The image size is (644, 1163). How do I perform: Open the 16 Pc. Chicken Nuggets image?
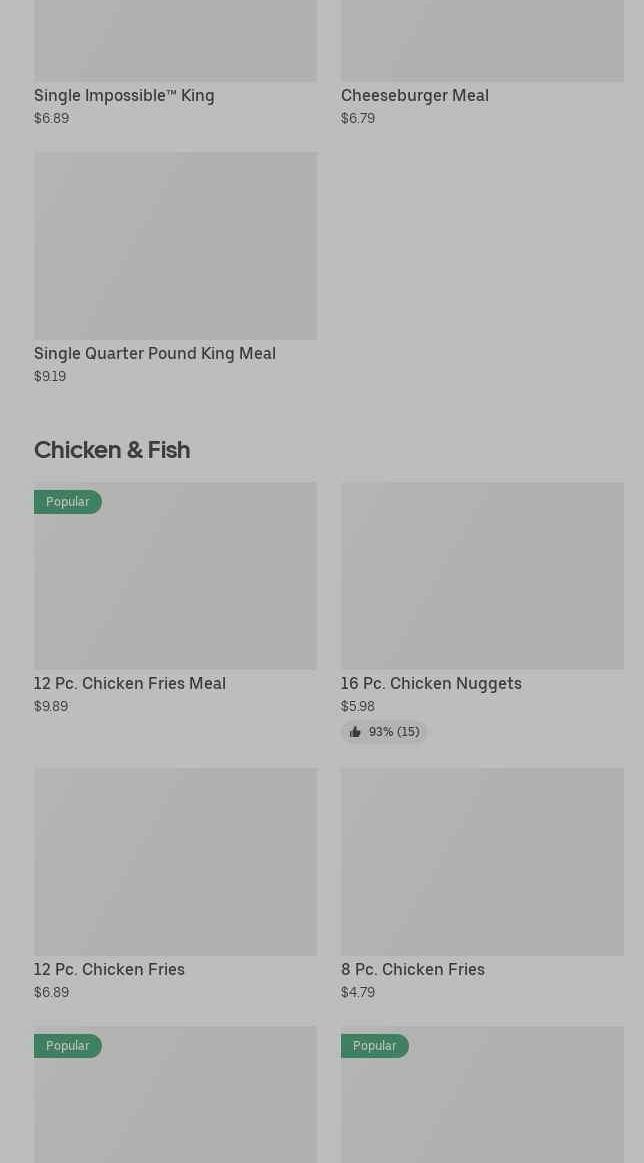[482, 576]
